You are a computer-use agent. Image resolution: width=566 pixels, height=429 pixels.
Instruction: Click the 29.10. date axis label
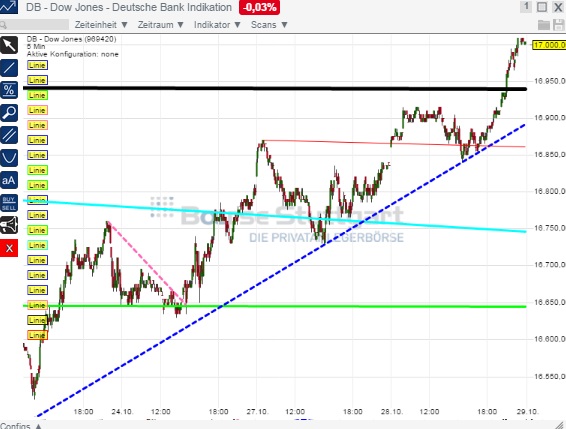527,412
